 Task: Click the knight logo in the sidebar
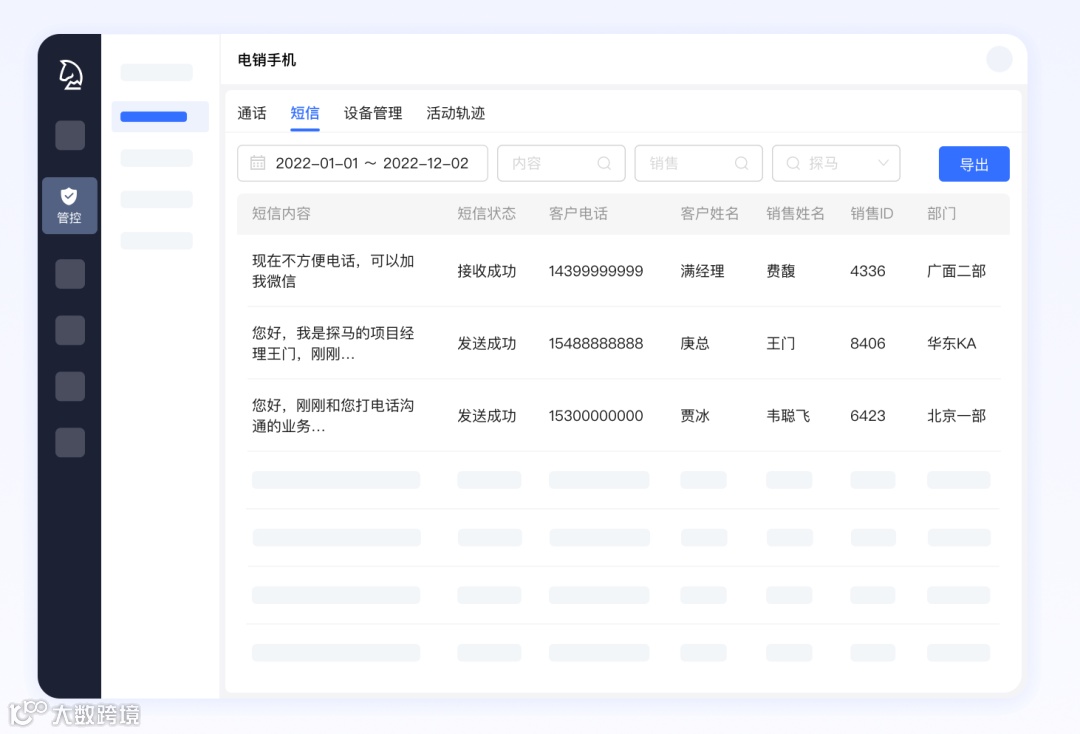[69, 74]
